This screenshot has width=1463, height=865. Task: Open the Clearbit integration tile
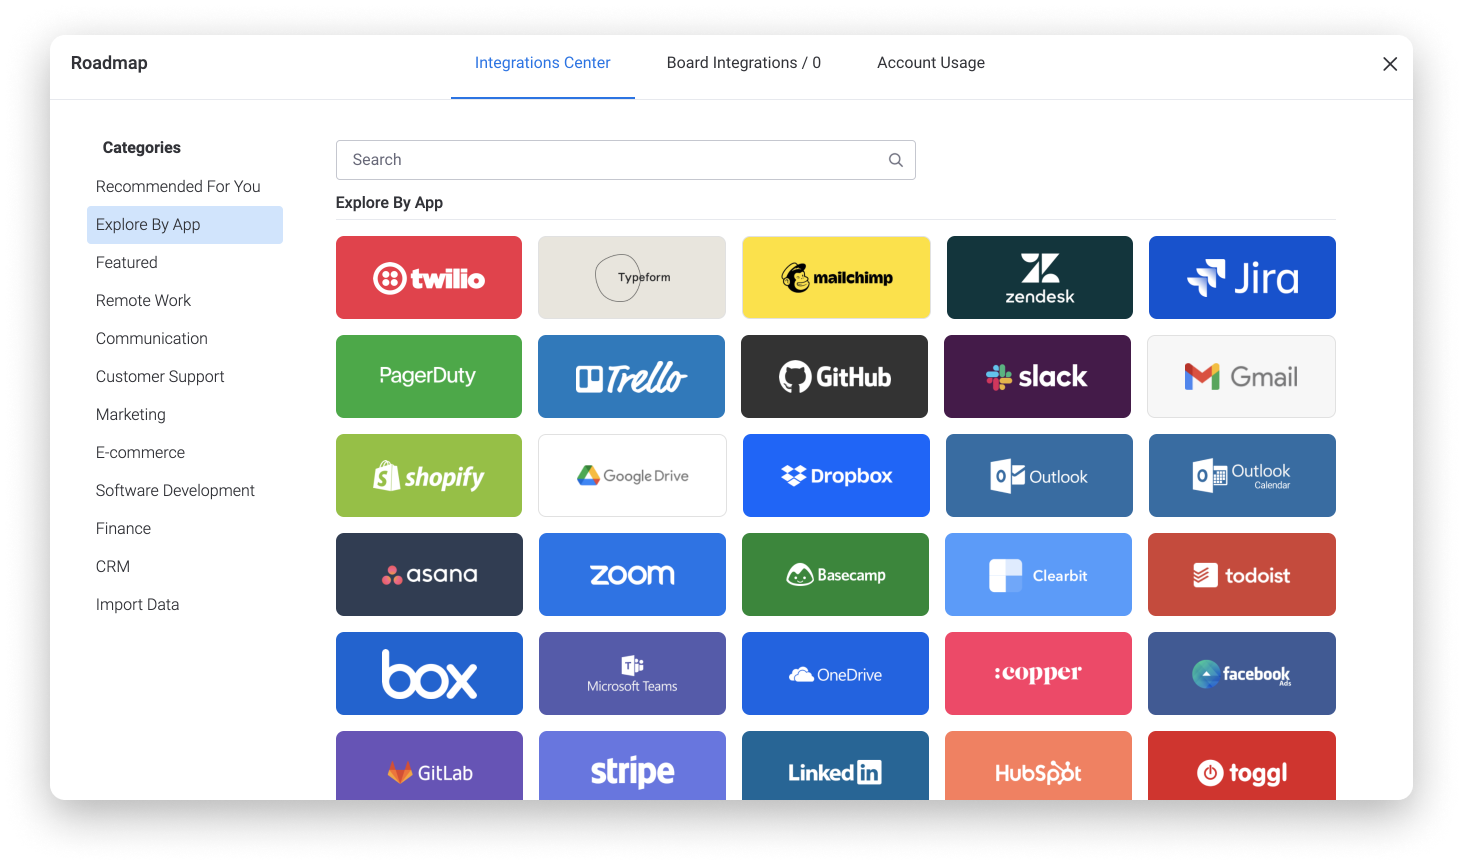pyautogui.click(x=1038, y=574)
